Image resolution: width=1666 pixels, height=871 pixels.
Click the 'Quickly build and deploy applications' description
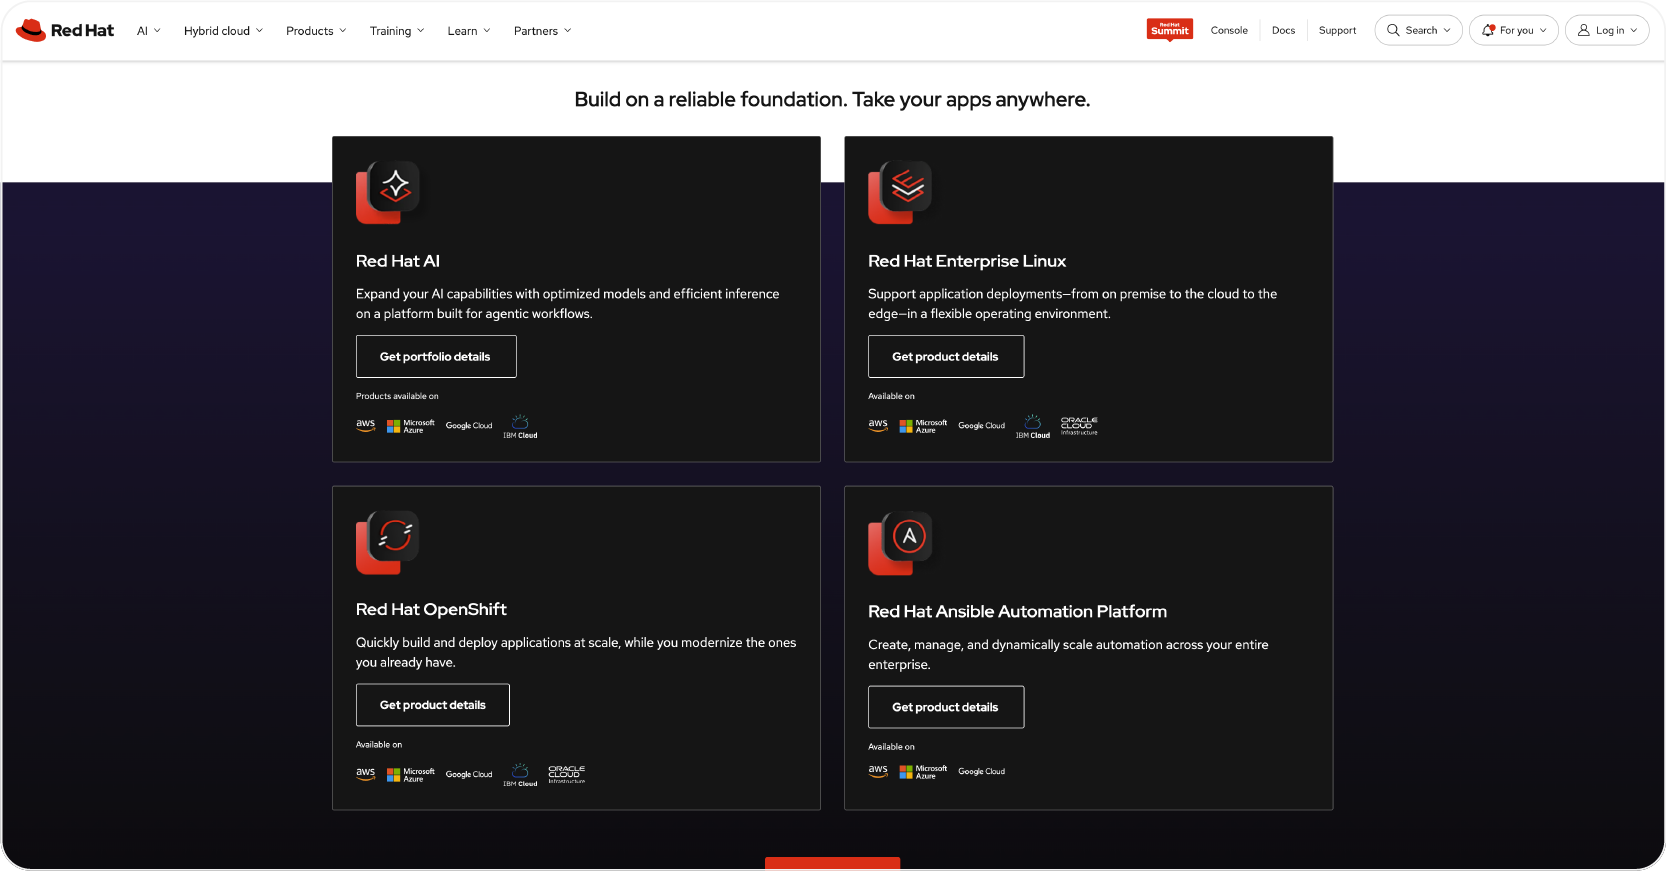pyautogui.click(x=576, y=653)
